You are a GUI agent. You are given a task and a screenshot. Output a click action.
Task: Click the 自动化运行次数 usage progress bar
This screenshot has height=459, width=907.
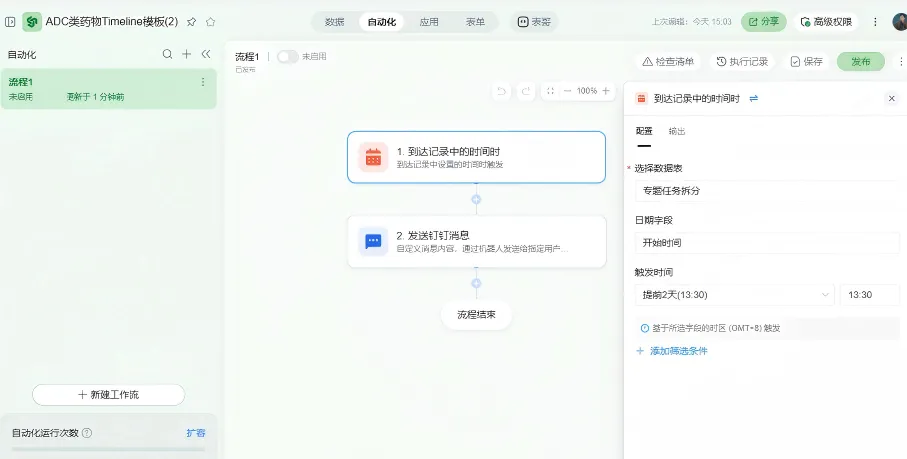point(108,449)
